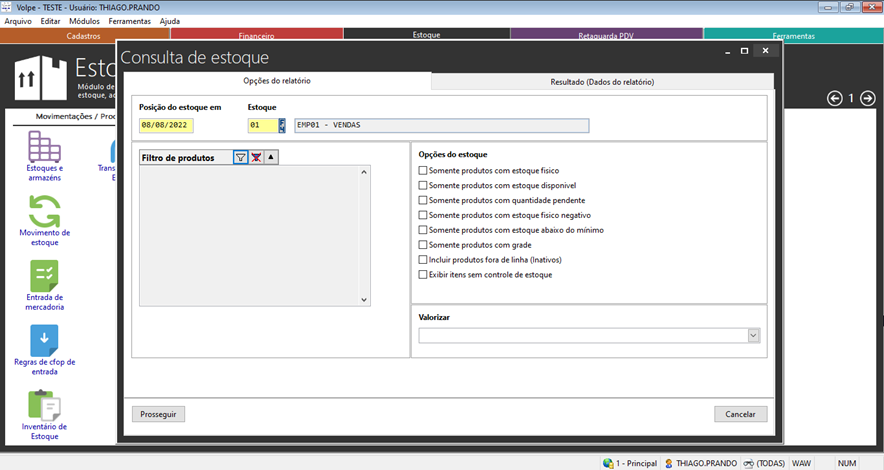Go to previous page with left arrow icon
Image resolution: width=884 pixels, height=470 pixels.
coord(834,98)
